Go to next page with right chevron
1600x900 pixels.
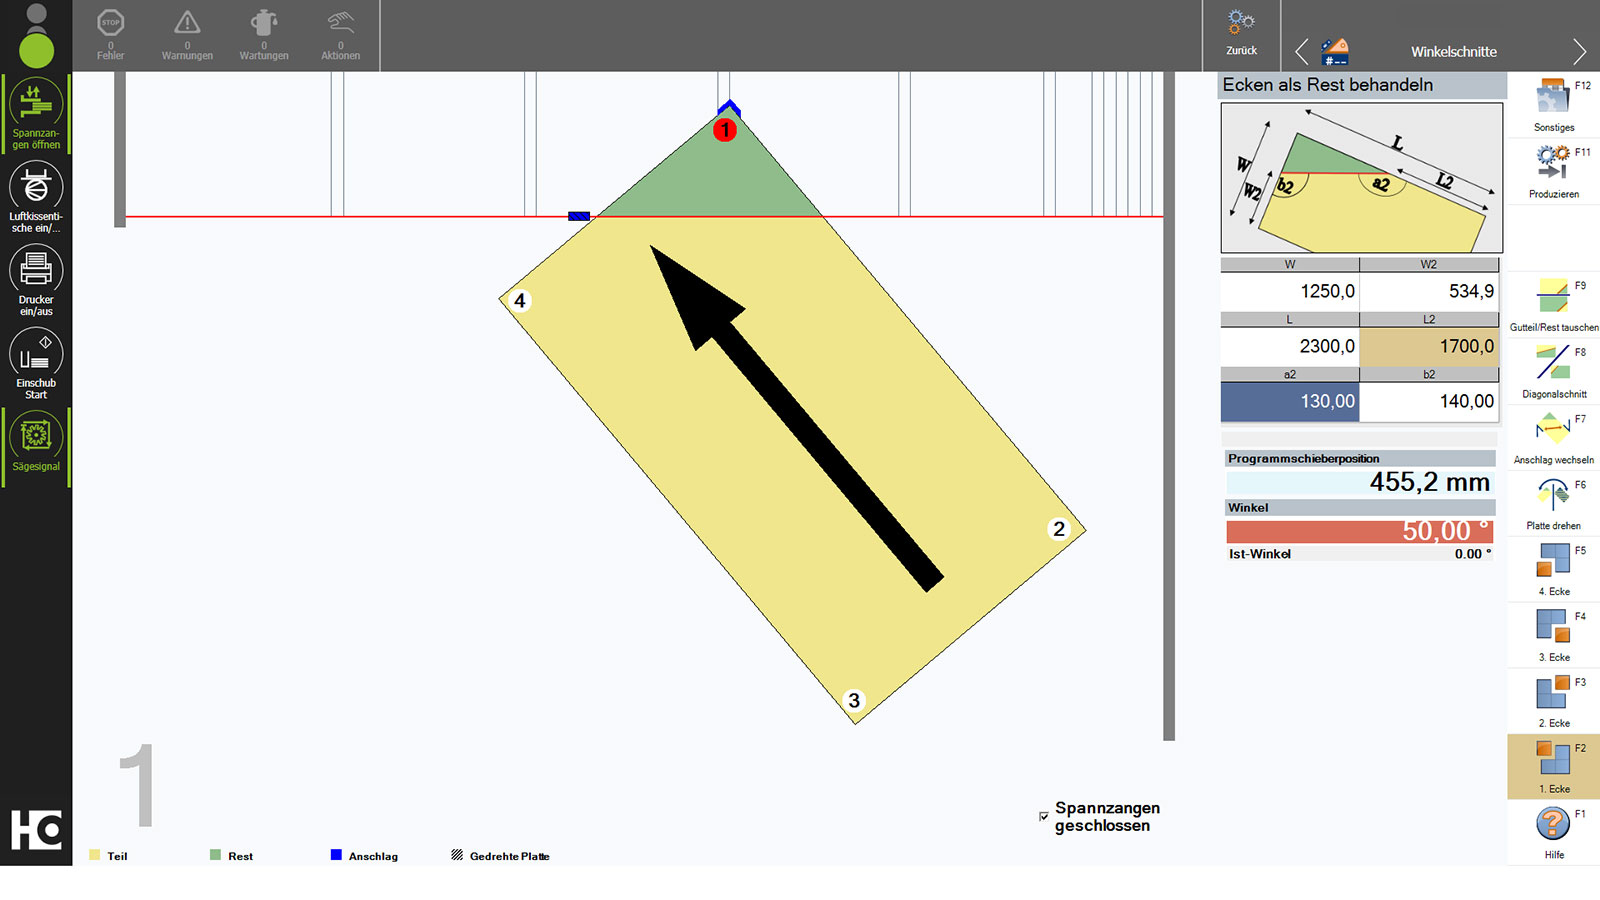click(1579, 52)
